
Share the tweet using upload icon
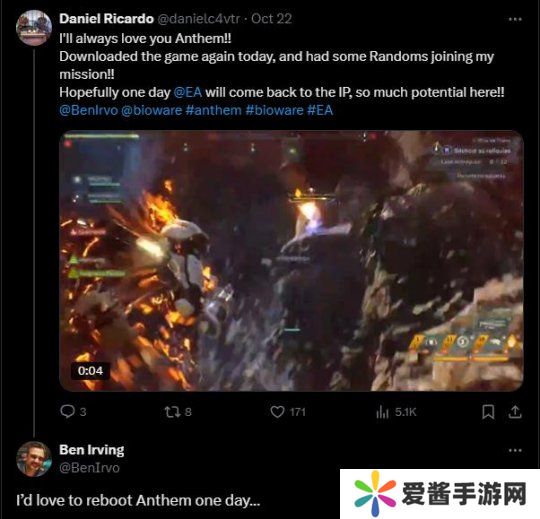[x=515, y=412]
